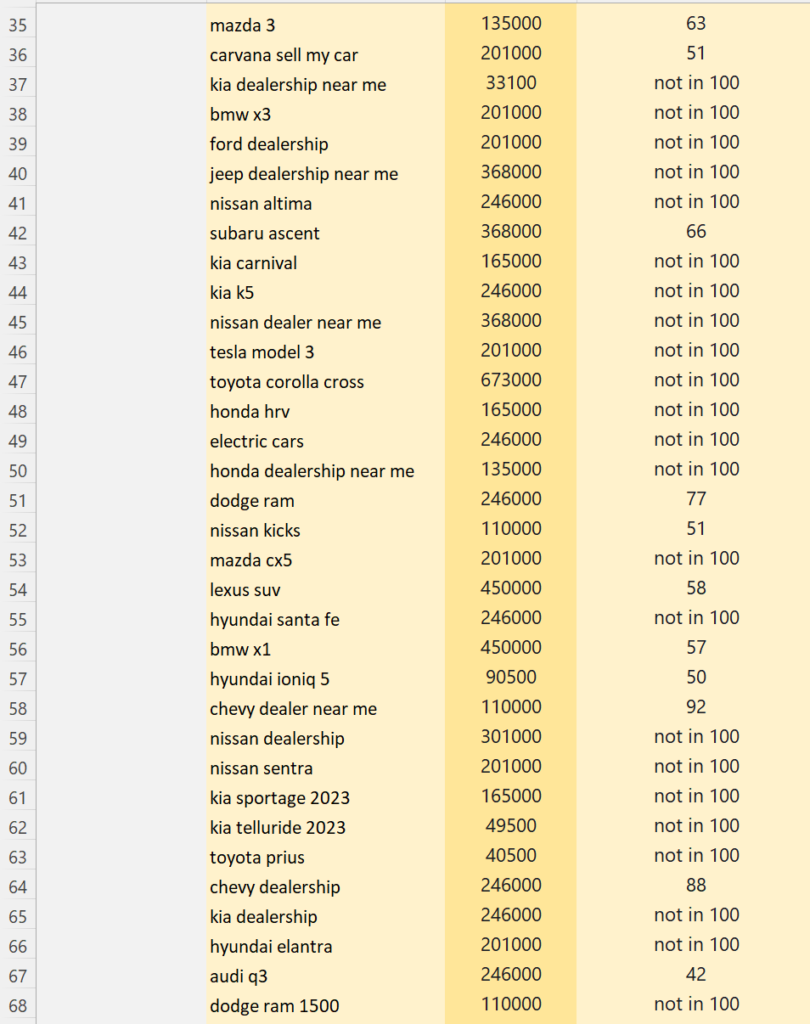Click rank 42 for audi q3
This screenshot has height=1024, width=810.
696,974
